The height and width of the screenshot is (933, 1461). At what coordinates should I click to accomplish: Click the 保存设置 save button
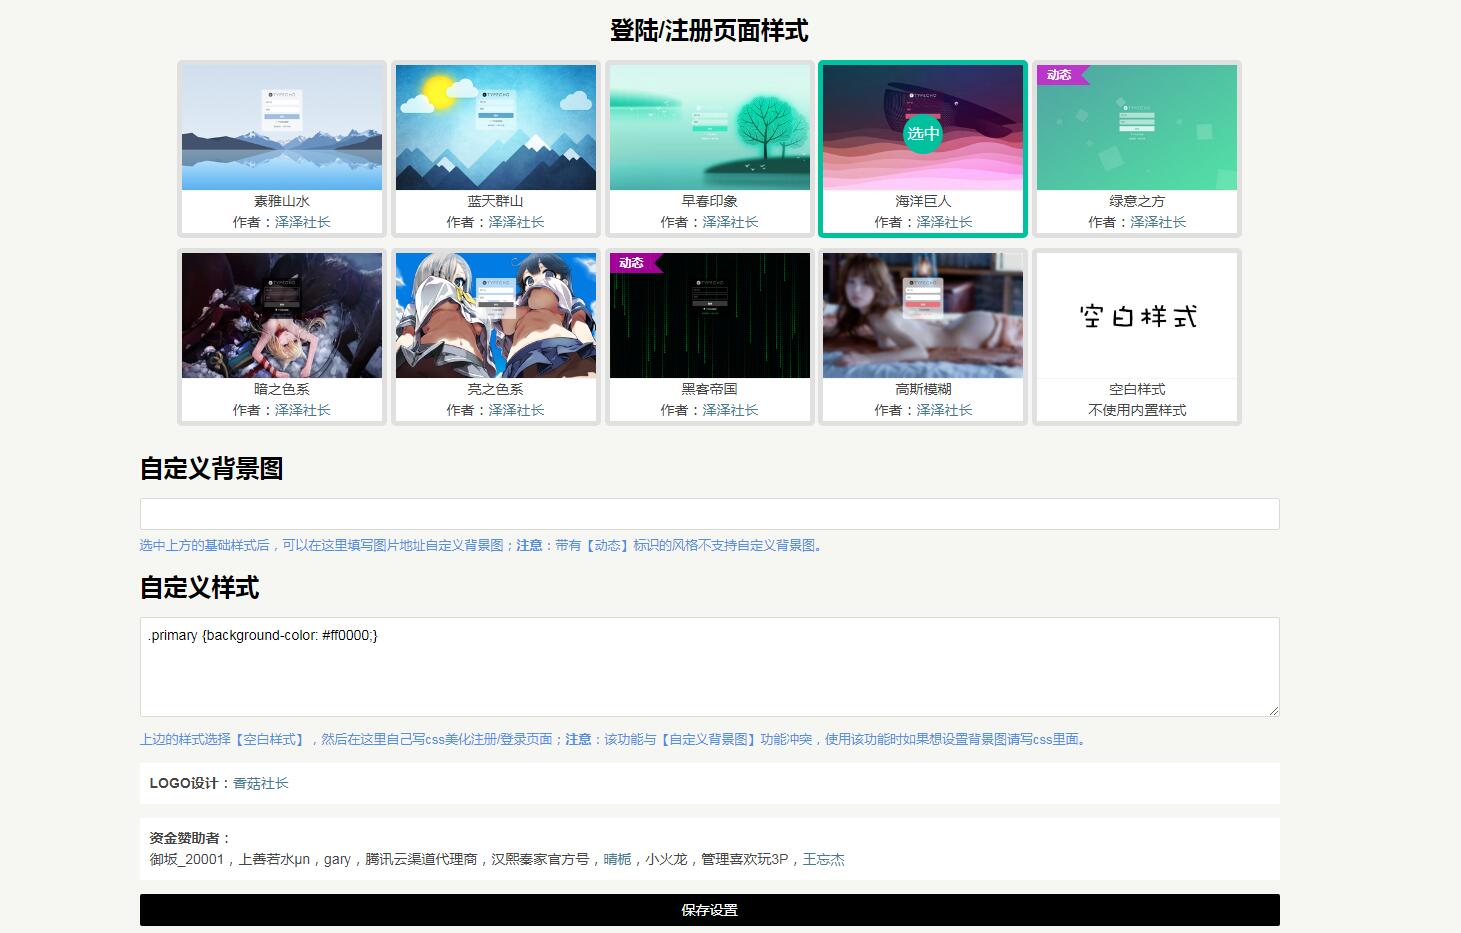pos(710,910)
